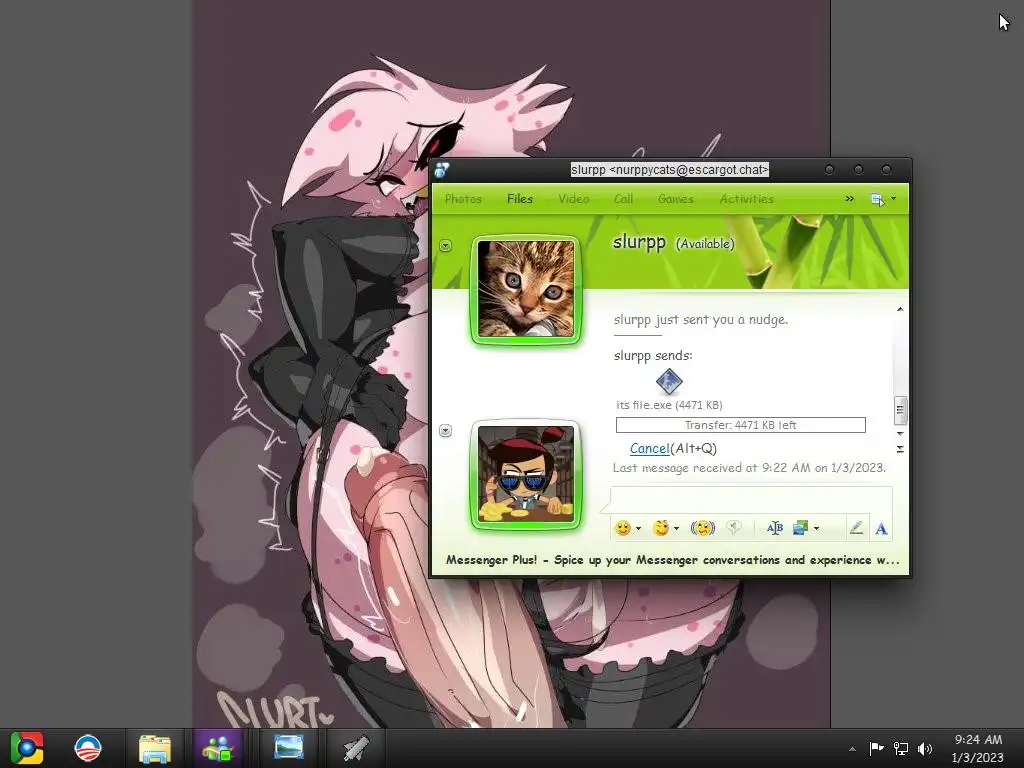Click the background image icon
The width and height of the screenshot is (1024, 768).
coord(801,528)
